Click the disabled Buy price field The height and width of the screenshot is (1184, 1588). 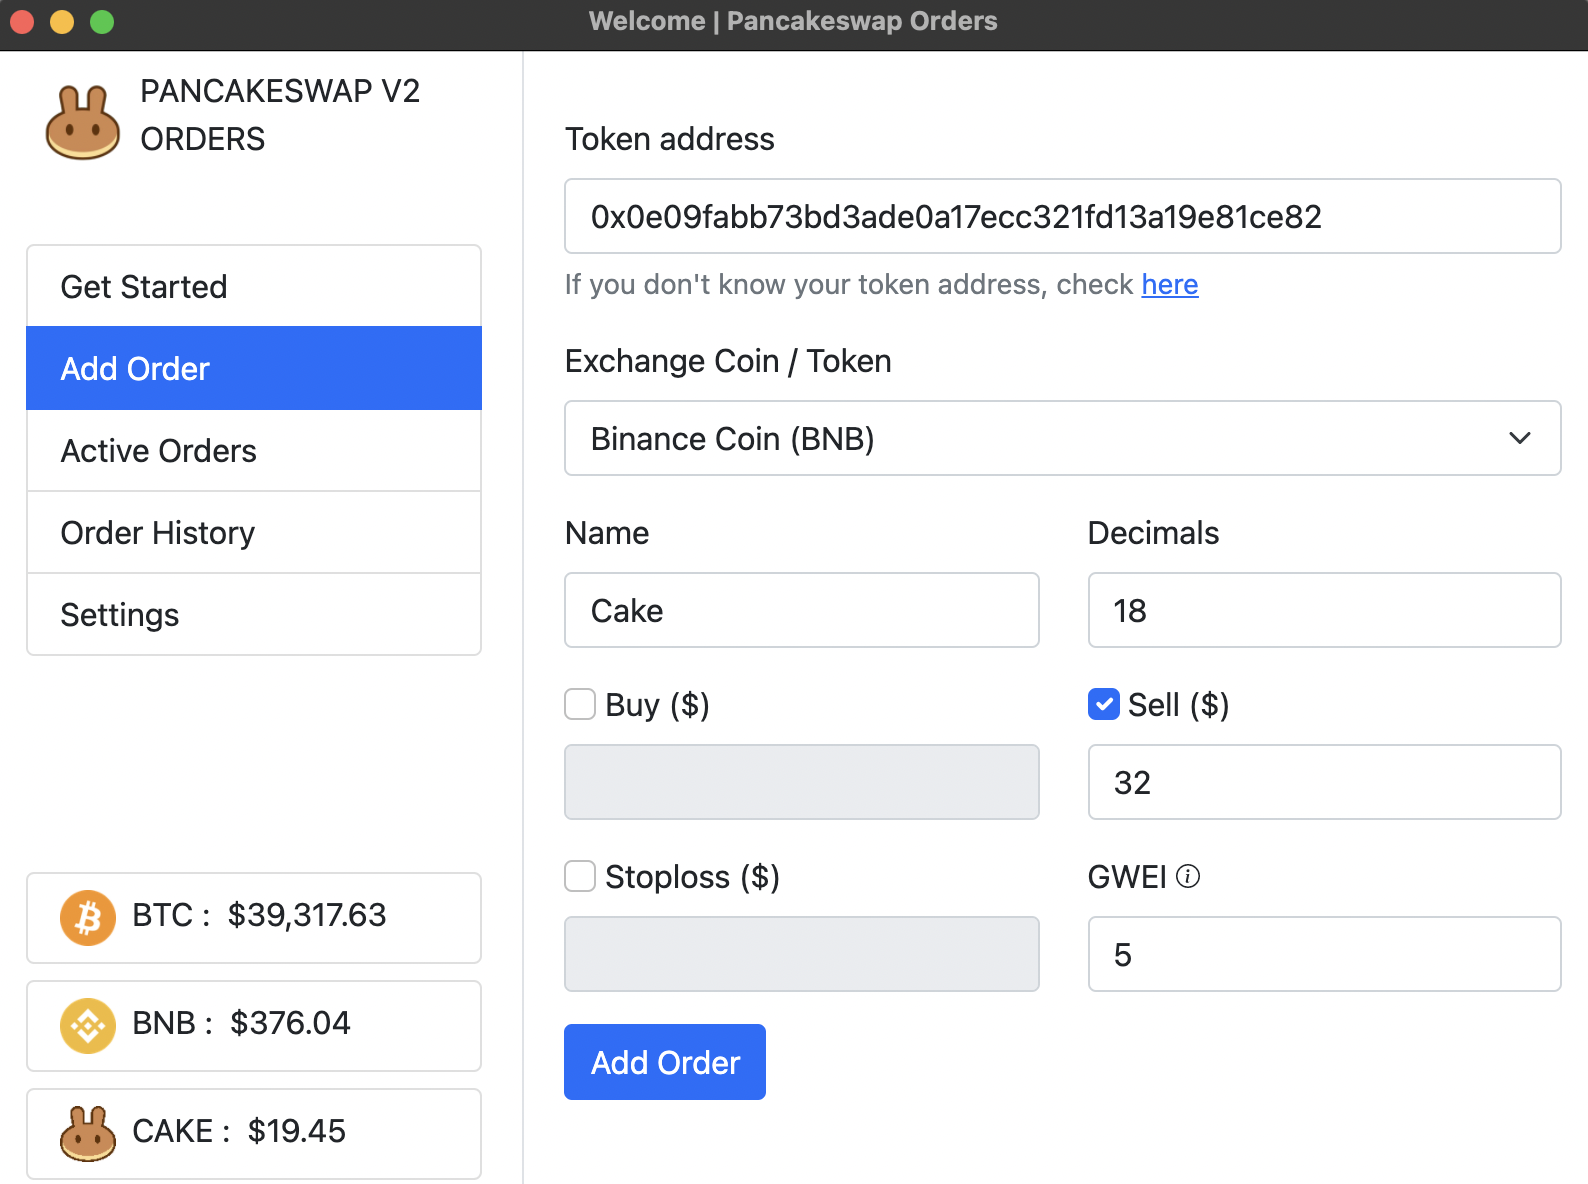(x=802, y=782)
